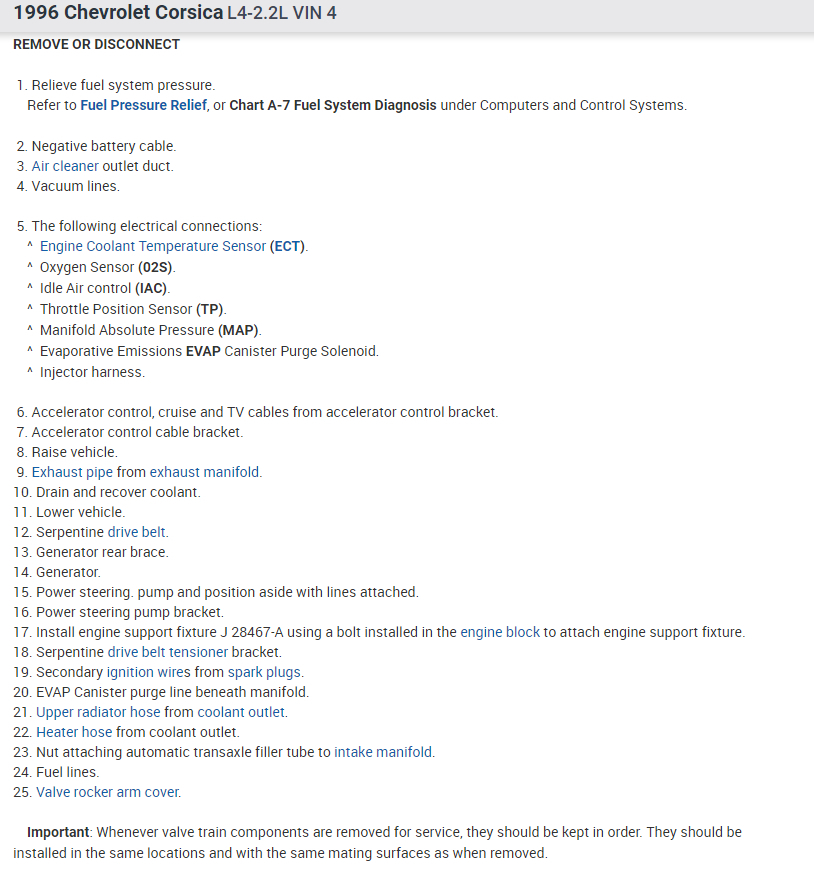Screen dimensions: 814x873
Task: Follow the intake manifold link
Action: pos(384,752)
